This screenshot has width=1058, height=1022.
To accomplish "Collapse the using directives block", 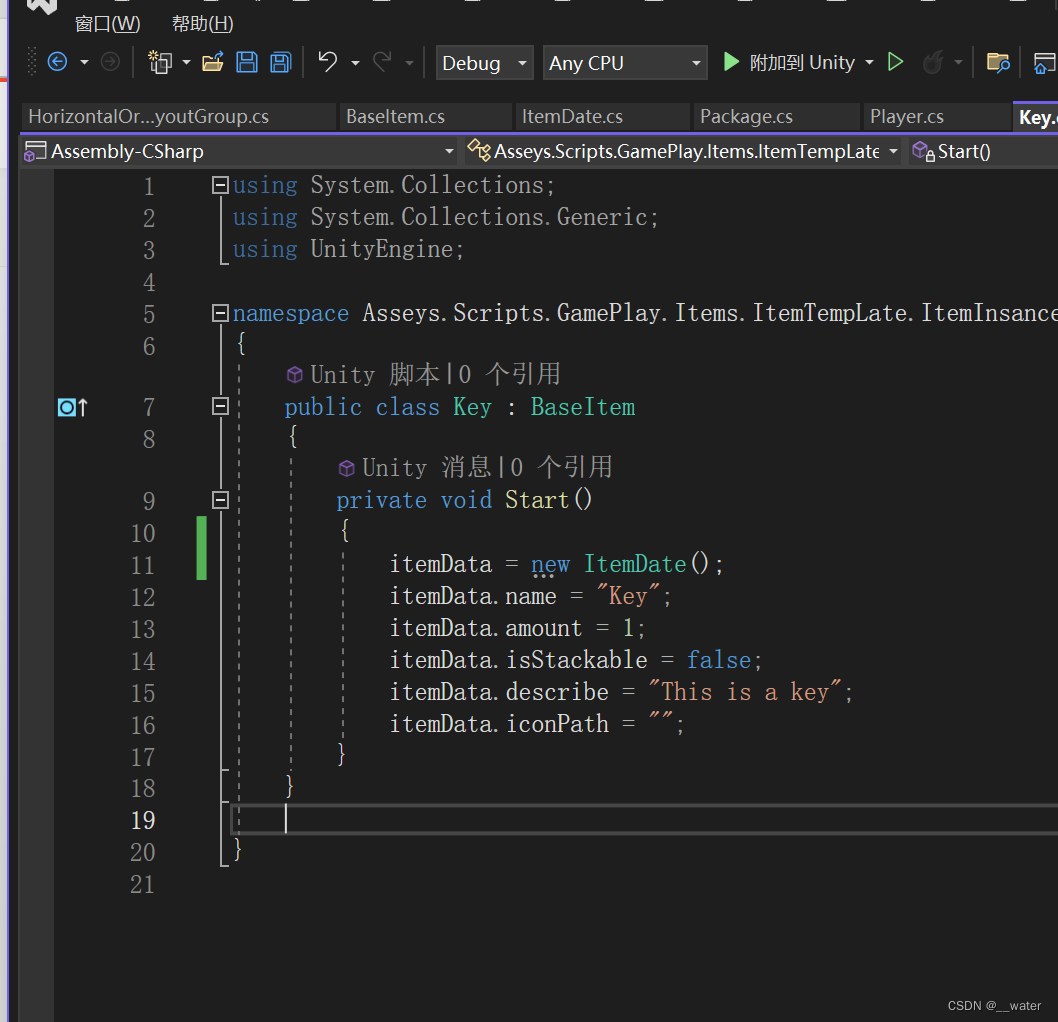I will tap(220, 185).
